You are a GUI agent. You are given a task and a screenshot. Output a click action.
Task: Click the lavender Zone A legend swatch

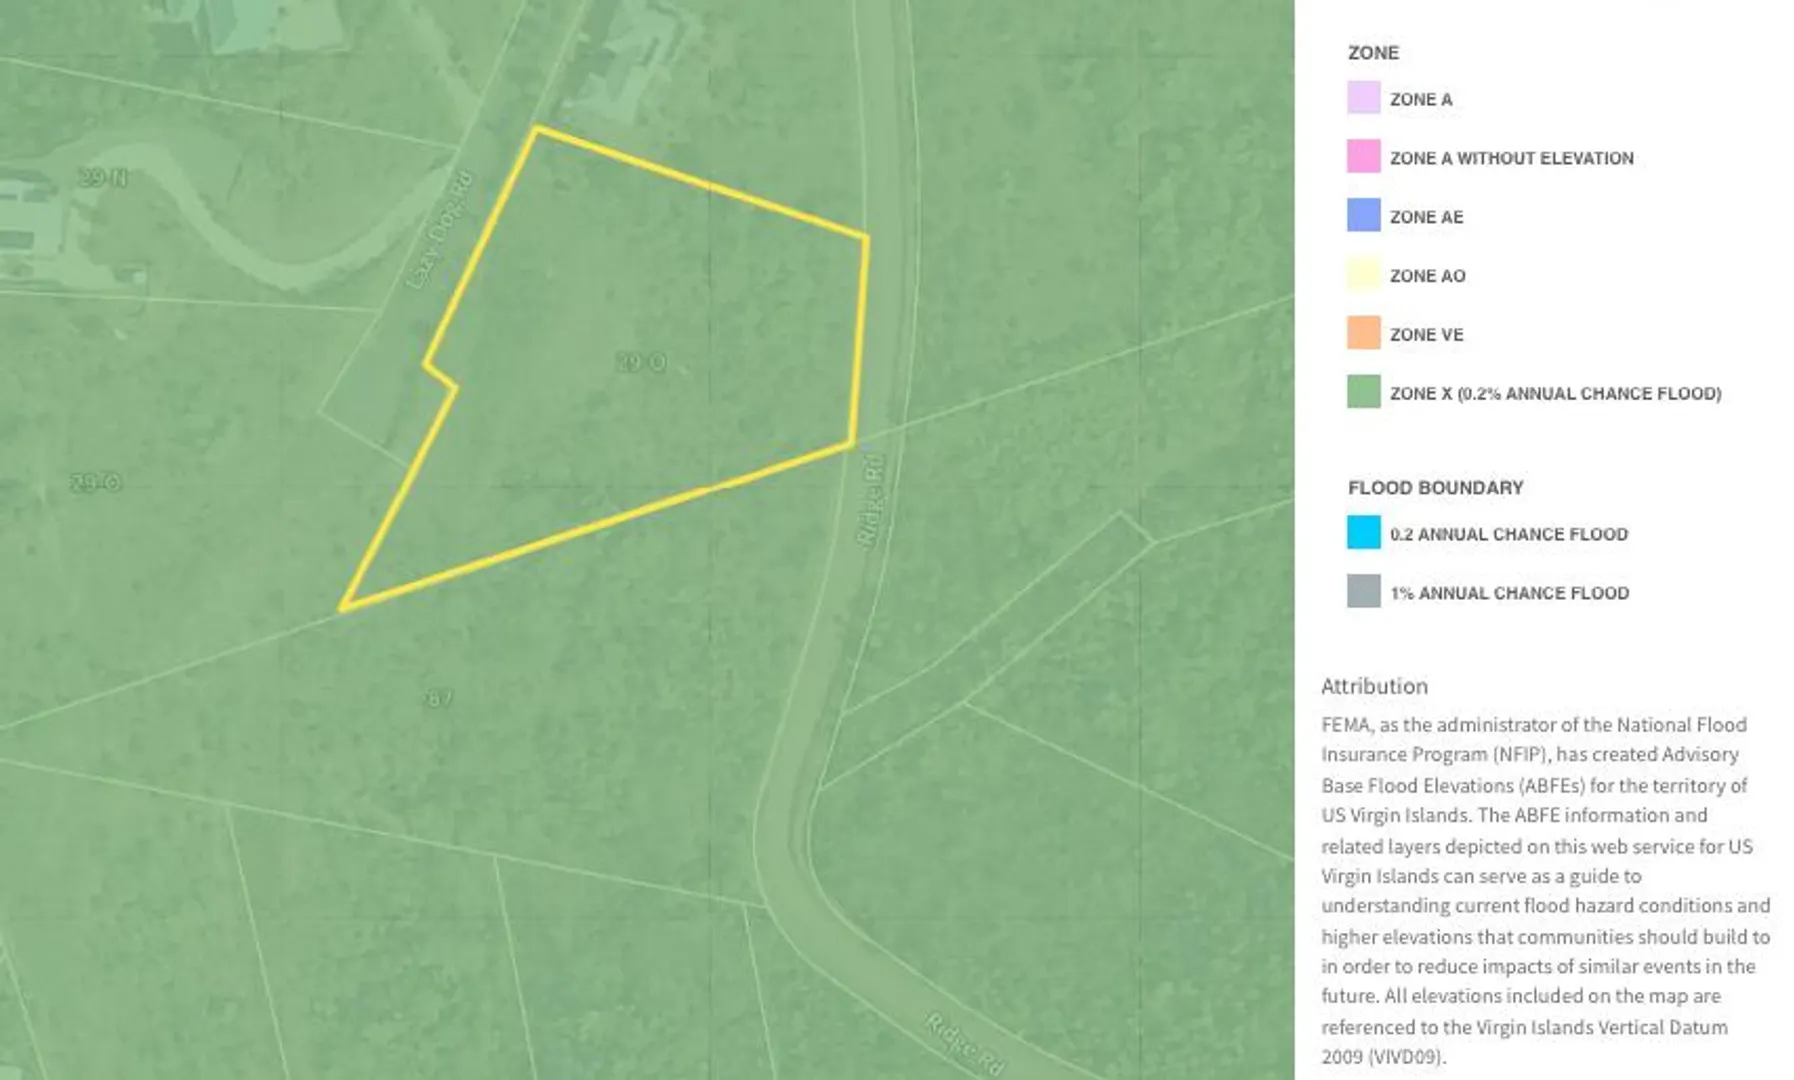[x=1363, y=98]
